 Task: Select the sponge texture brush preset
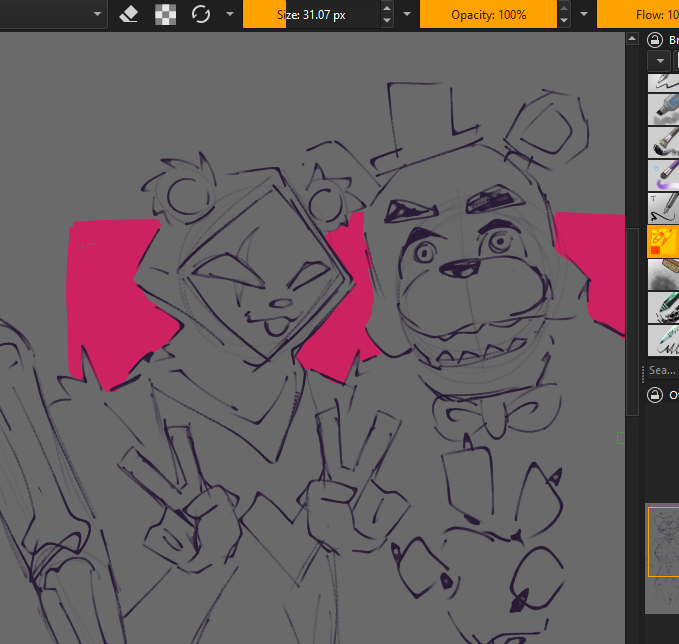663,274
